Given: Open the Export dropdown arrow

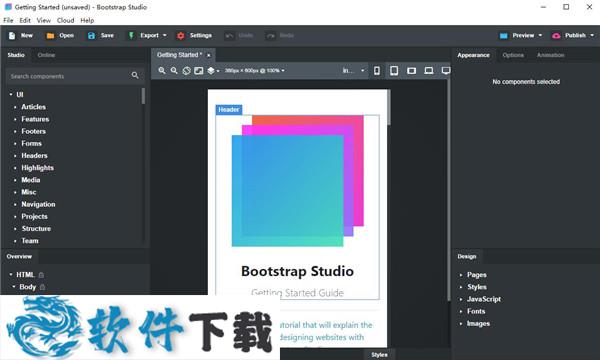Looking at the screenshot, I should coord(165,36).
